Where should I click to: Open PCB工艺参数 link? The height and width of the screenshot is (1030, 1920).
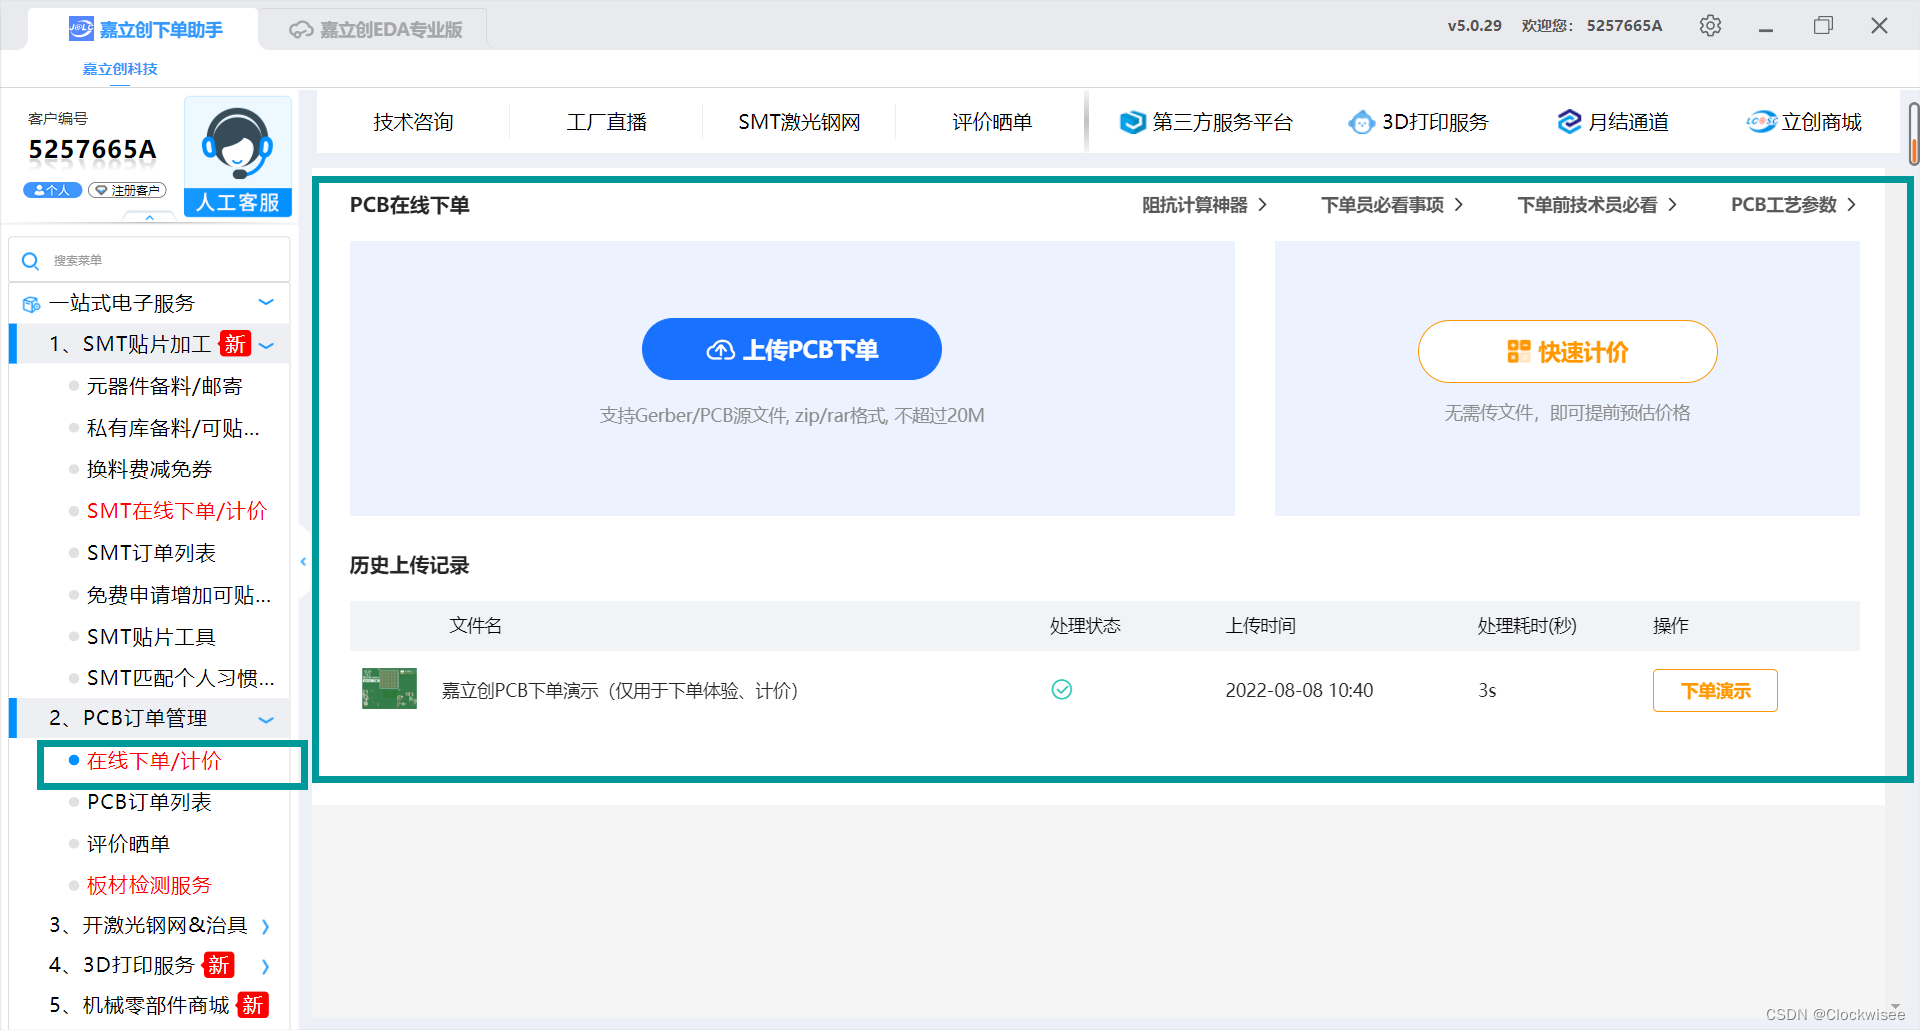[1794, 205]
